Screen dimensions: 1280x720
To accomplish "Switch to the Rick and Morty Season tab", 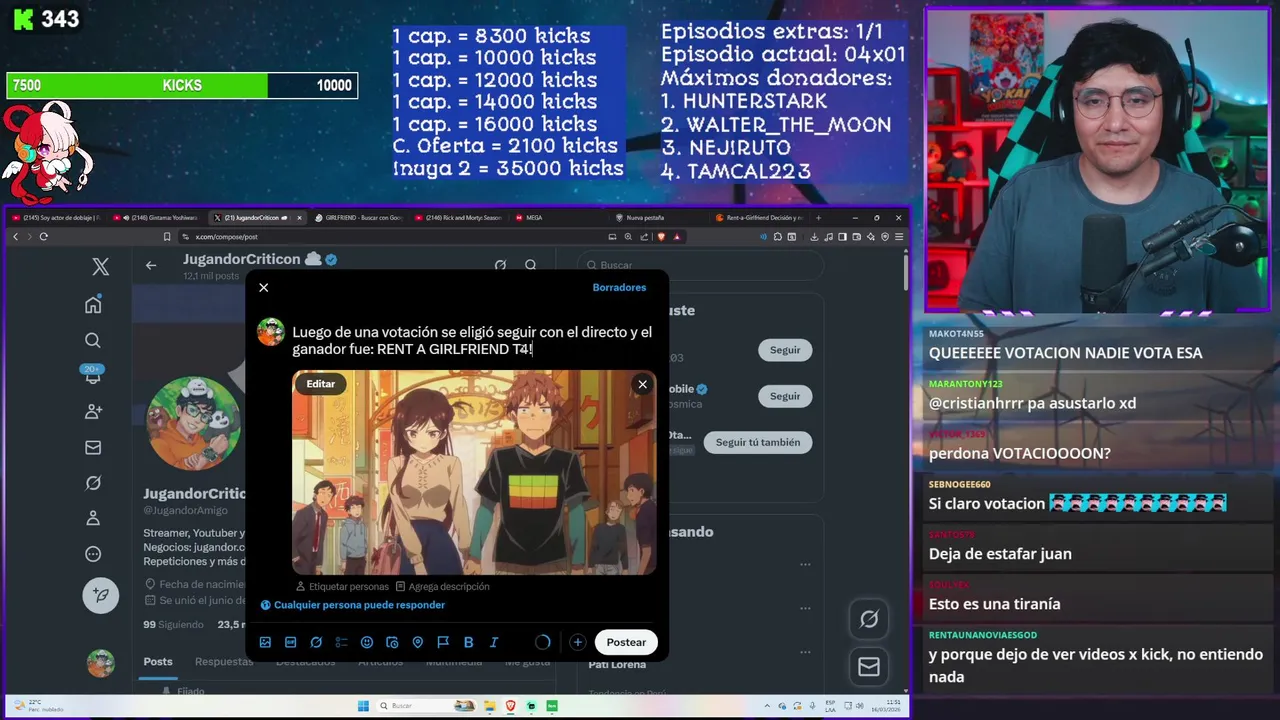I will 458,217.
